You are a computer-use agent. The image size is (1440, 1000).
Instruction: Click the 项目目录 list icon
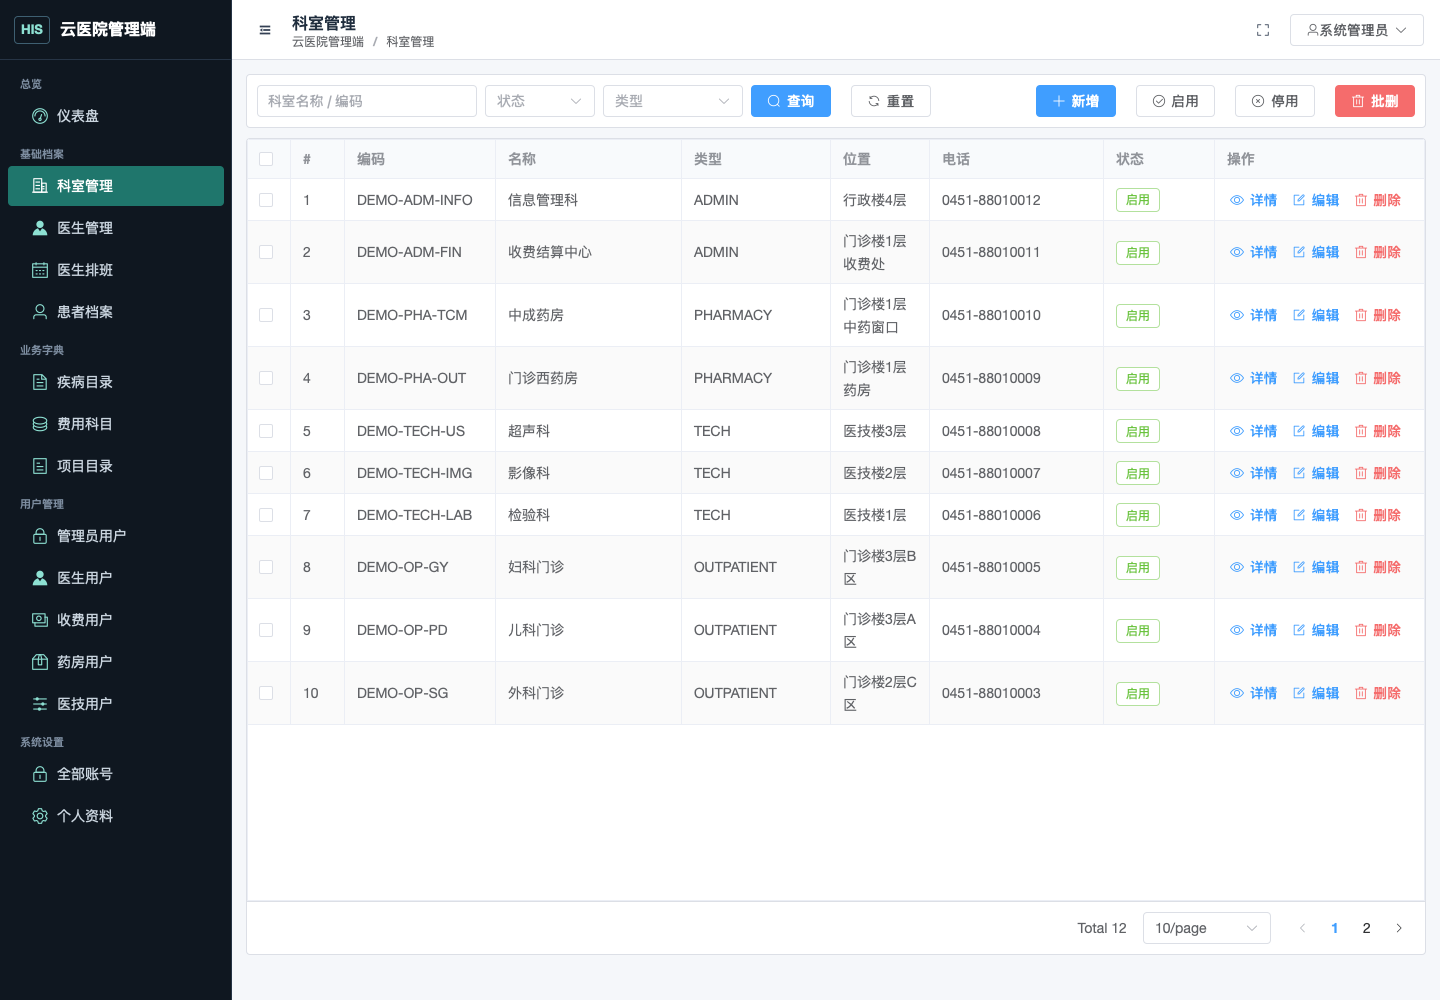pyautogui.click(x=40, y=466)
